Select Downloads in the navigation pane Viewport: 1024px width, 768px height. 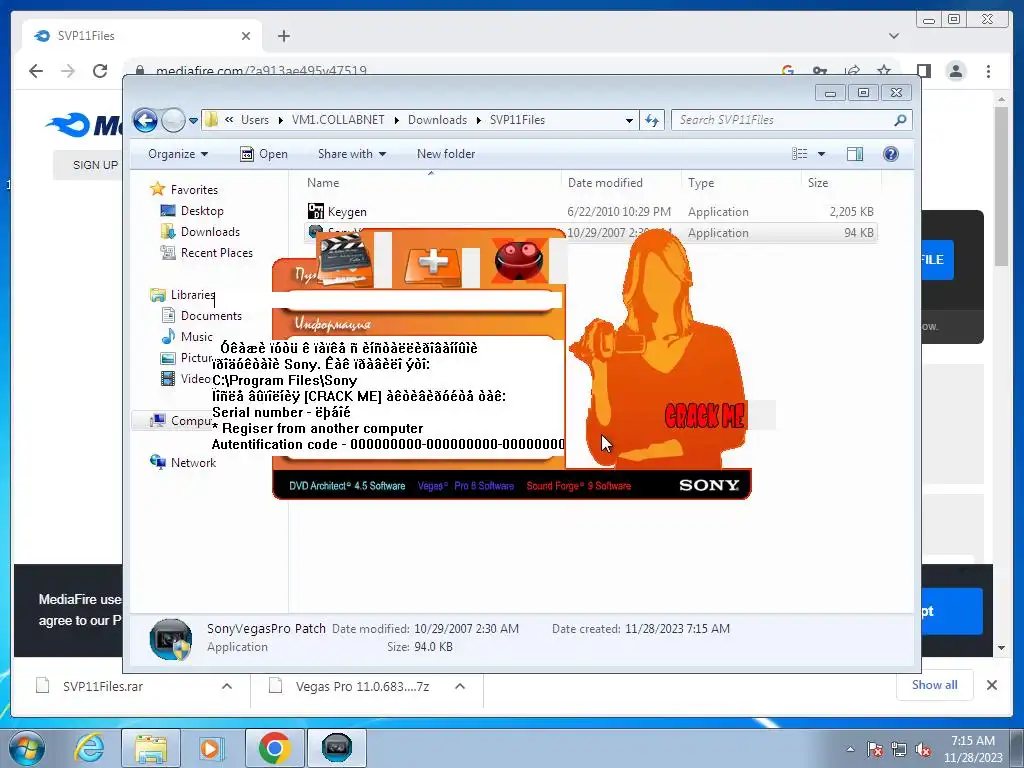coord(210,232)
